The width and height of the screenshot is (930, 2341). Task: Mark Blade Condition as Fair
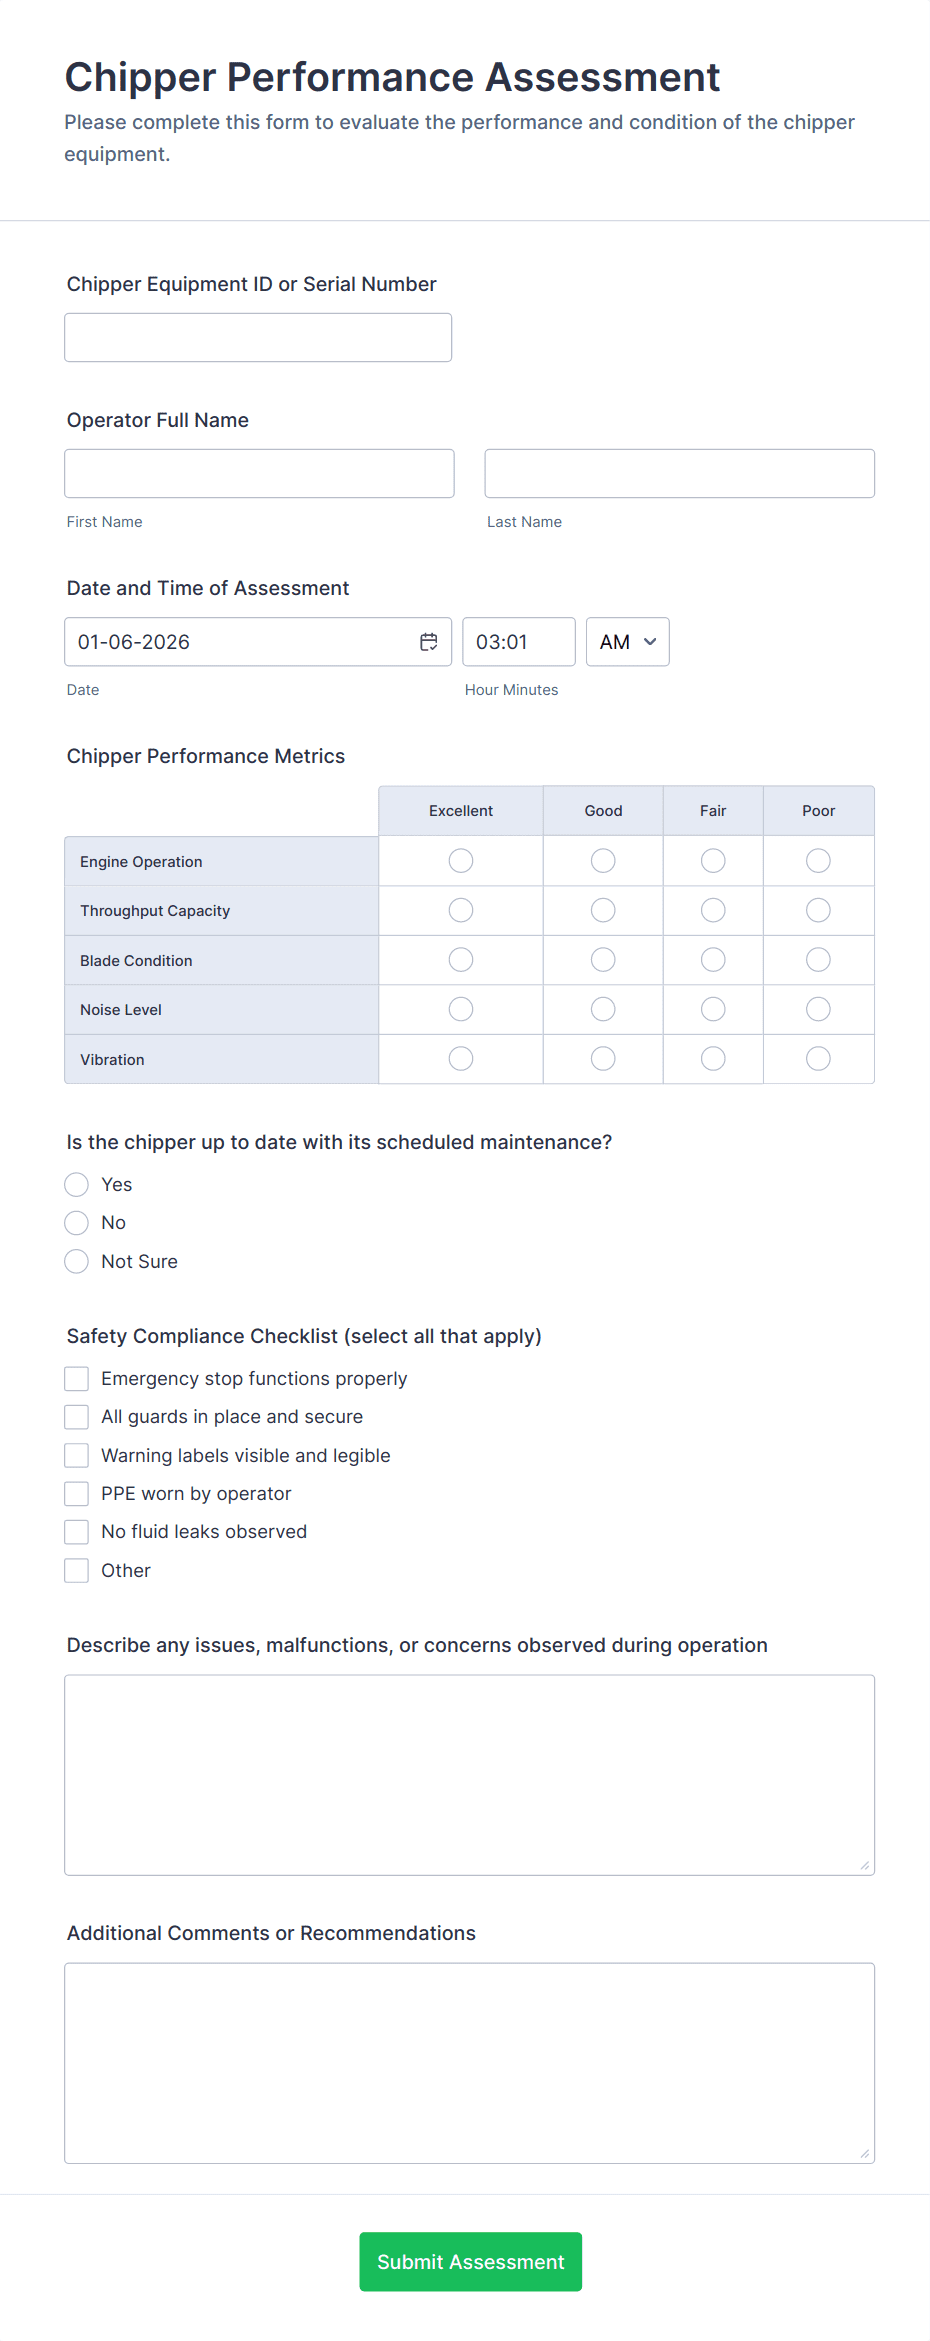pos(713,960)
